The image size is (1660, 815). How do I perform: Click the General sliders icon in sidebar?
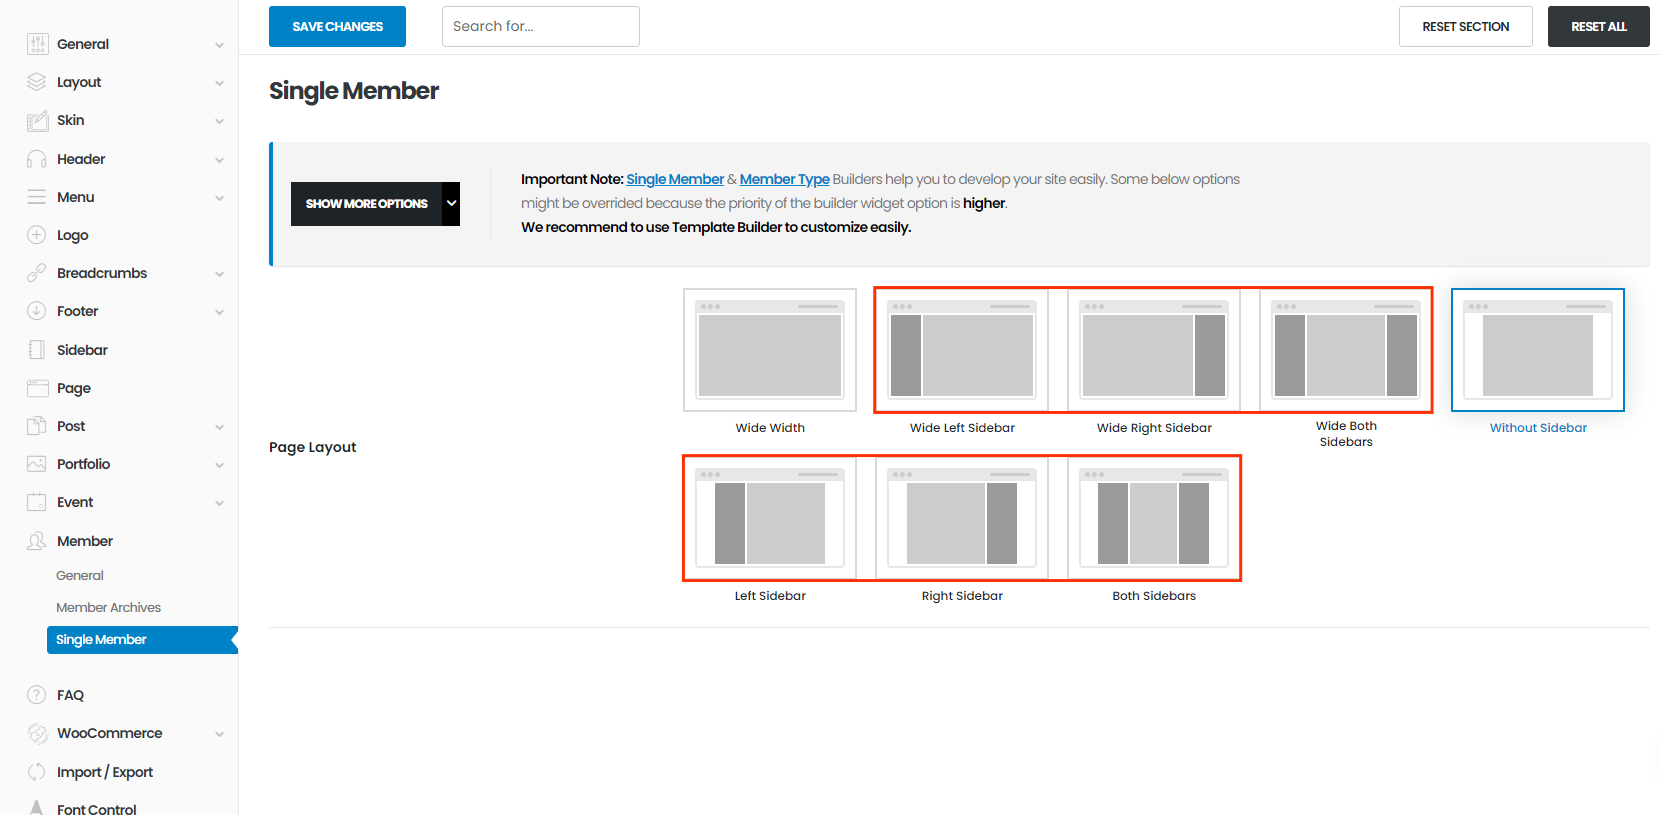[37, 44]
